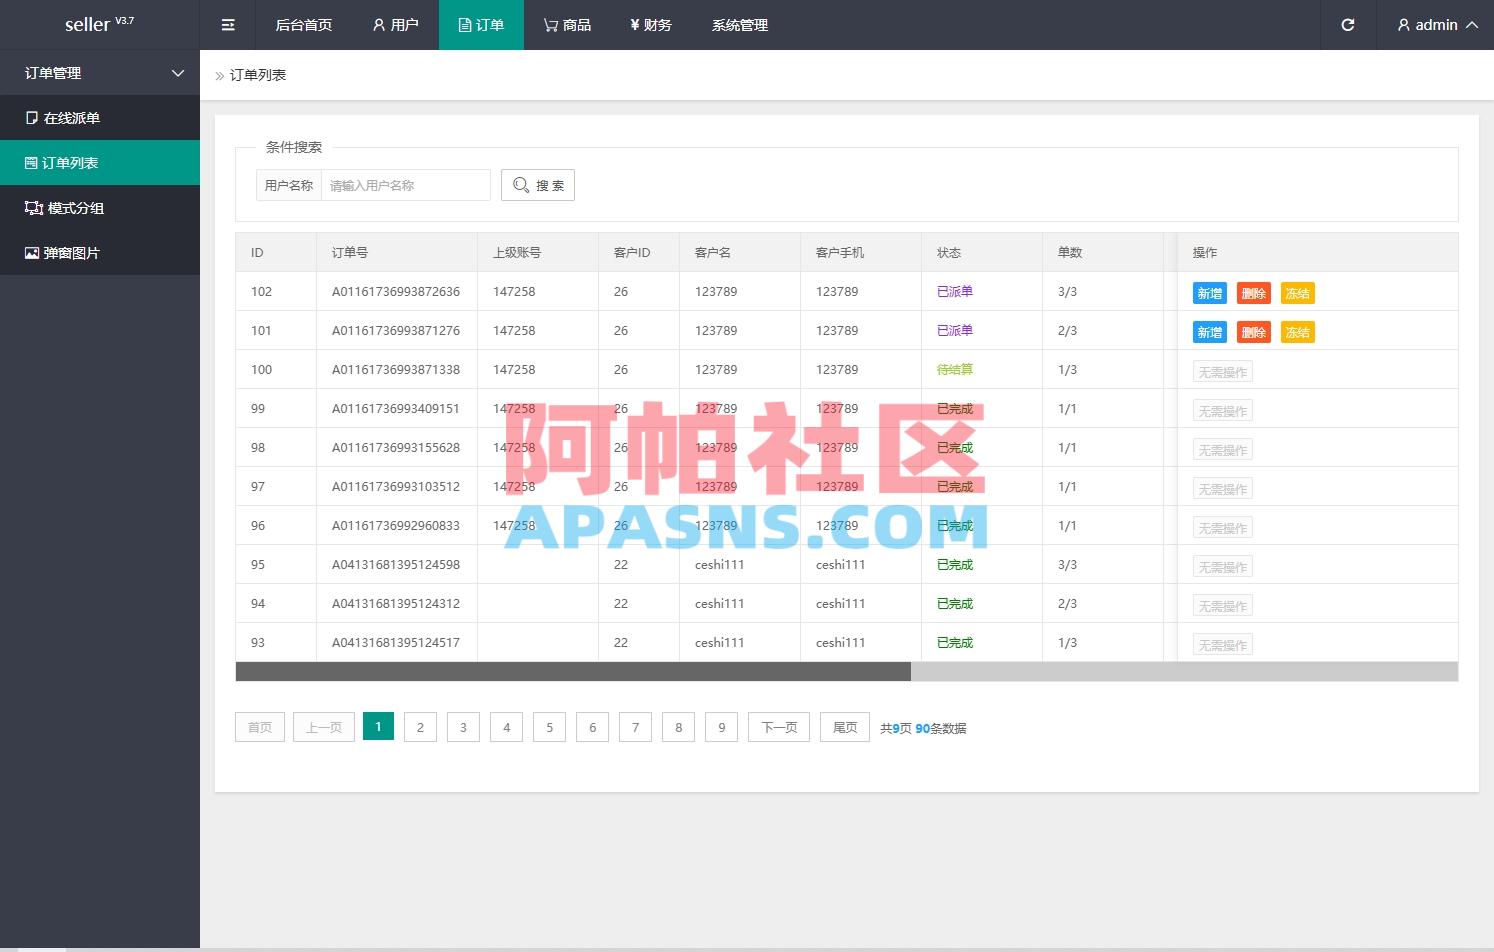
Task: Click the refresh icon in the top bar
Action: 1347,24
